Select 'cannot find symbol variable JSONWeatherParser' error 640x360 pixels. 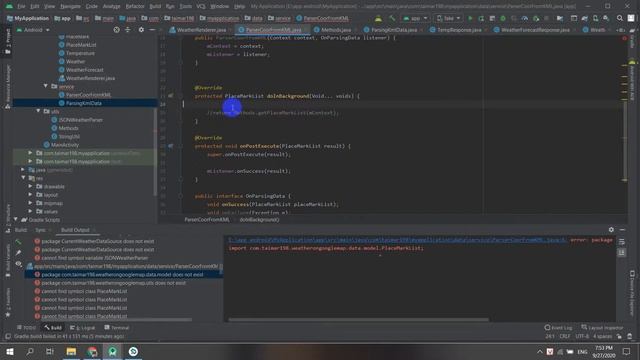[95, 258]
